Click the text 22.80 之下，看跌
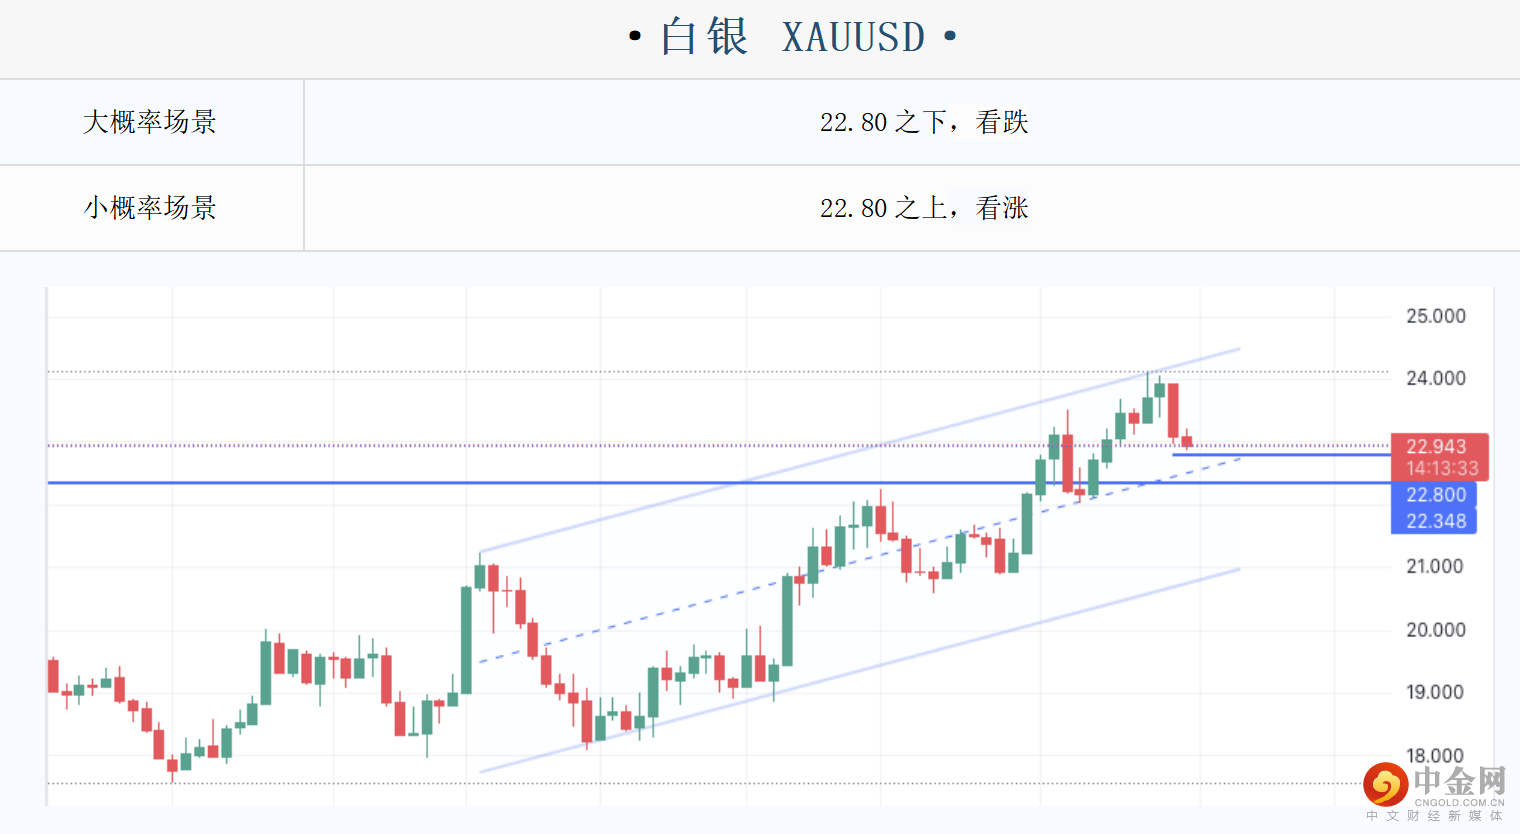 click(924, 122)
